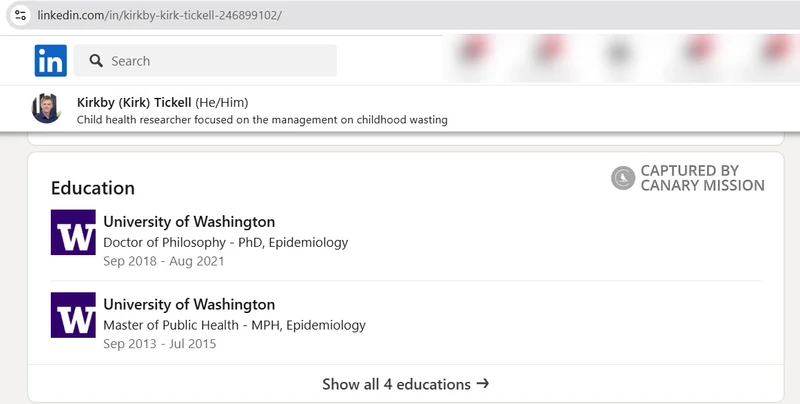
Task: Click the arrow beside Show all 4 educations
Action: [x=483, y=384]
